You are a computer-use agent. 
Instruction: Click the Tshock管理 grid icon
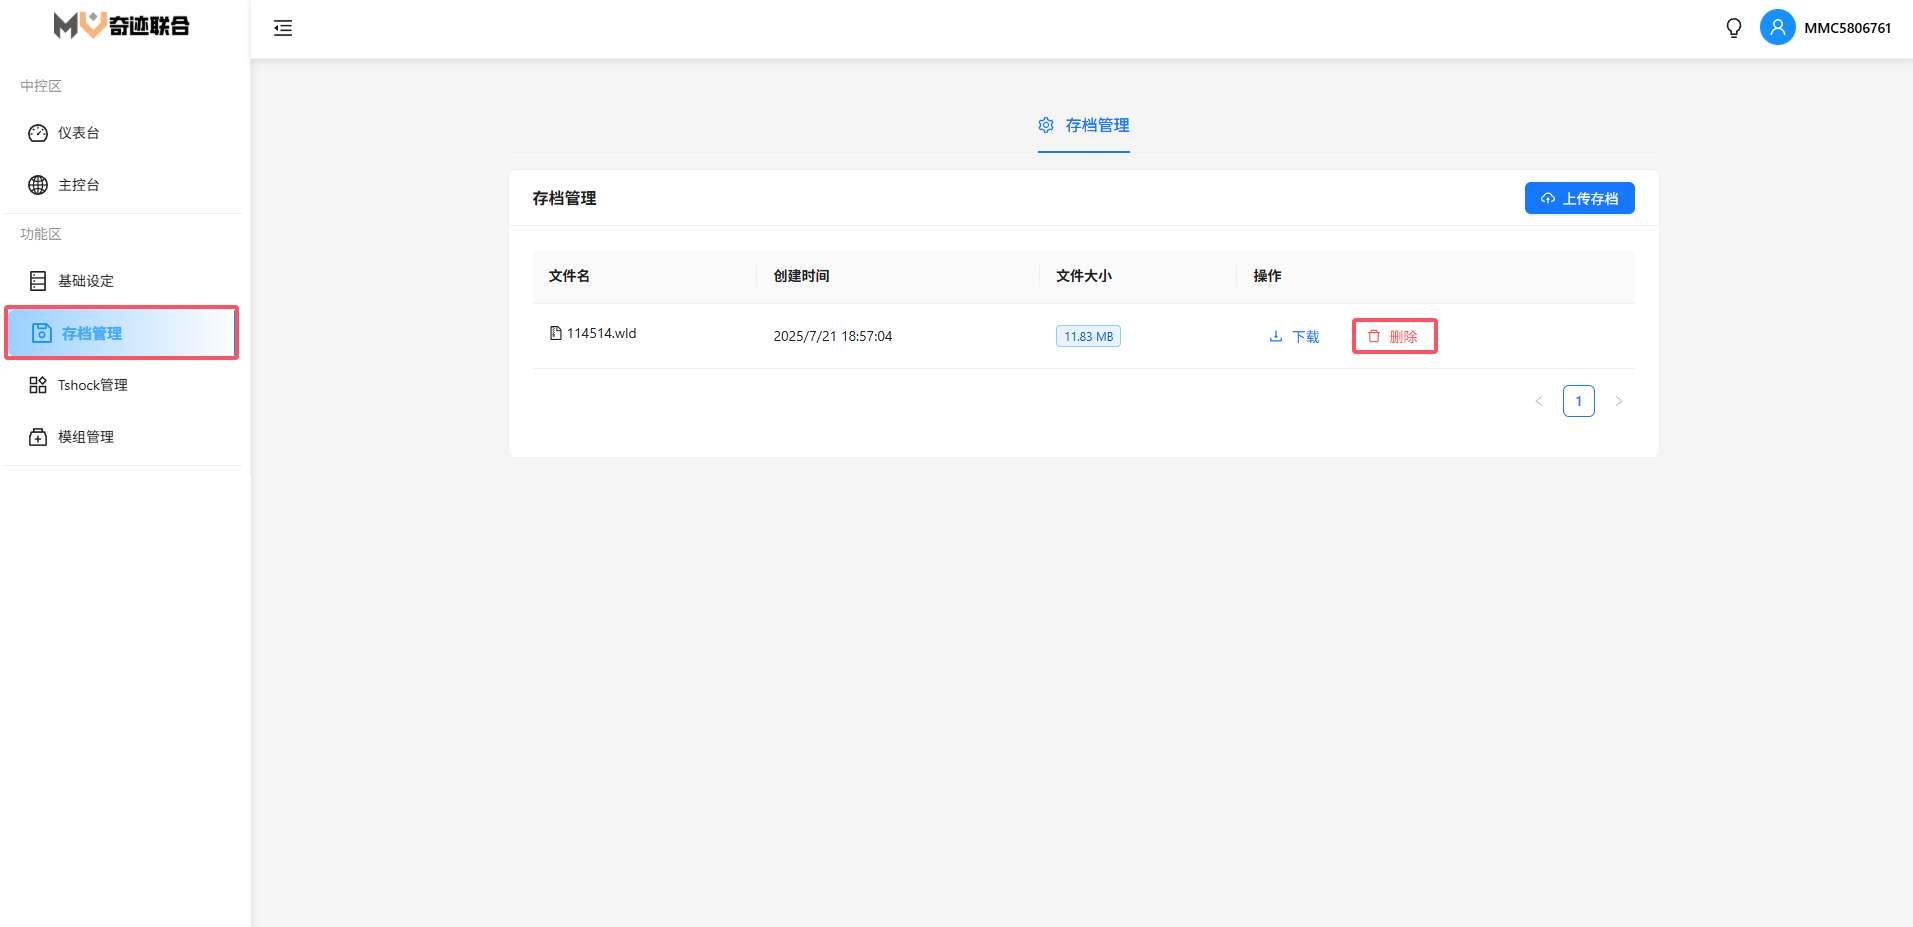point(38,385)
